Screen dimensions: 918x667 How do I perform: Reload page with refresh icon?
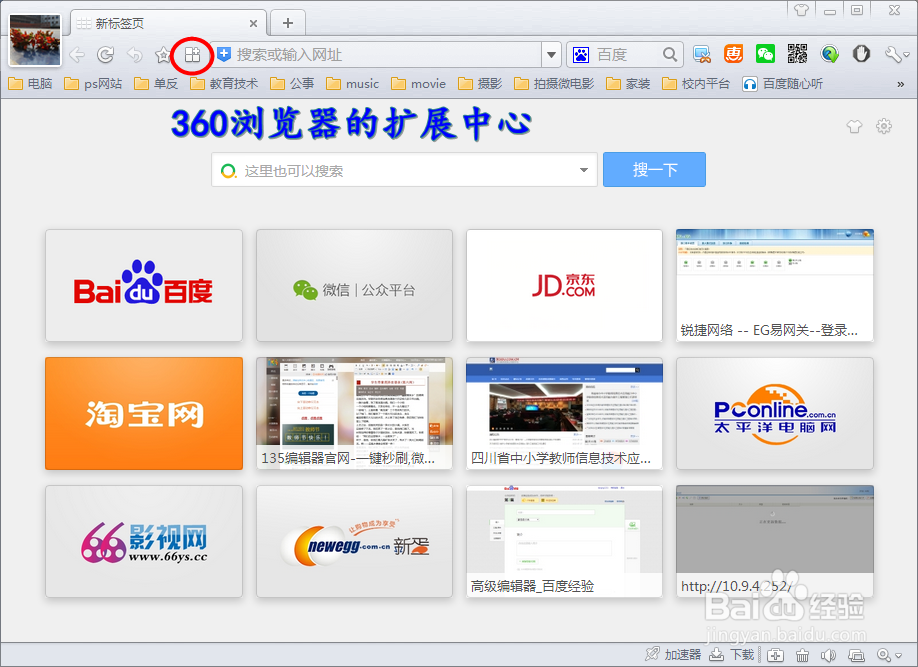point(105,55)
